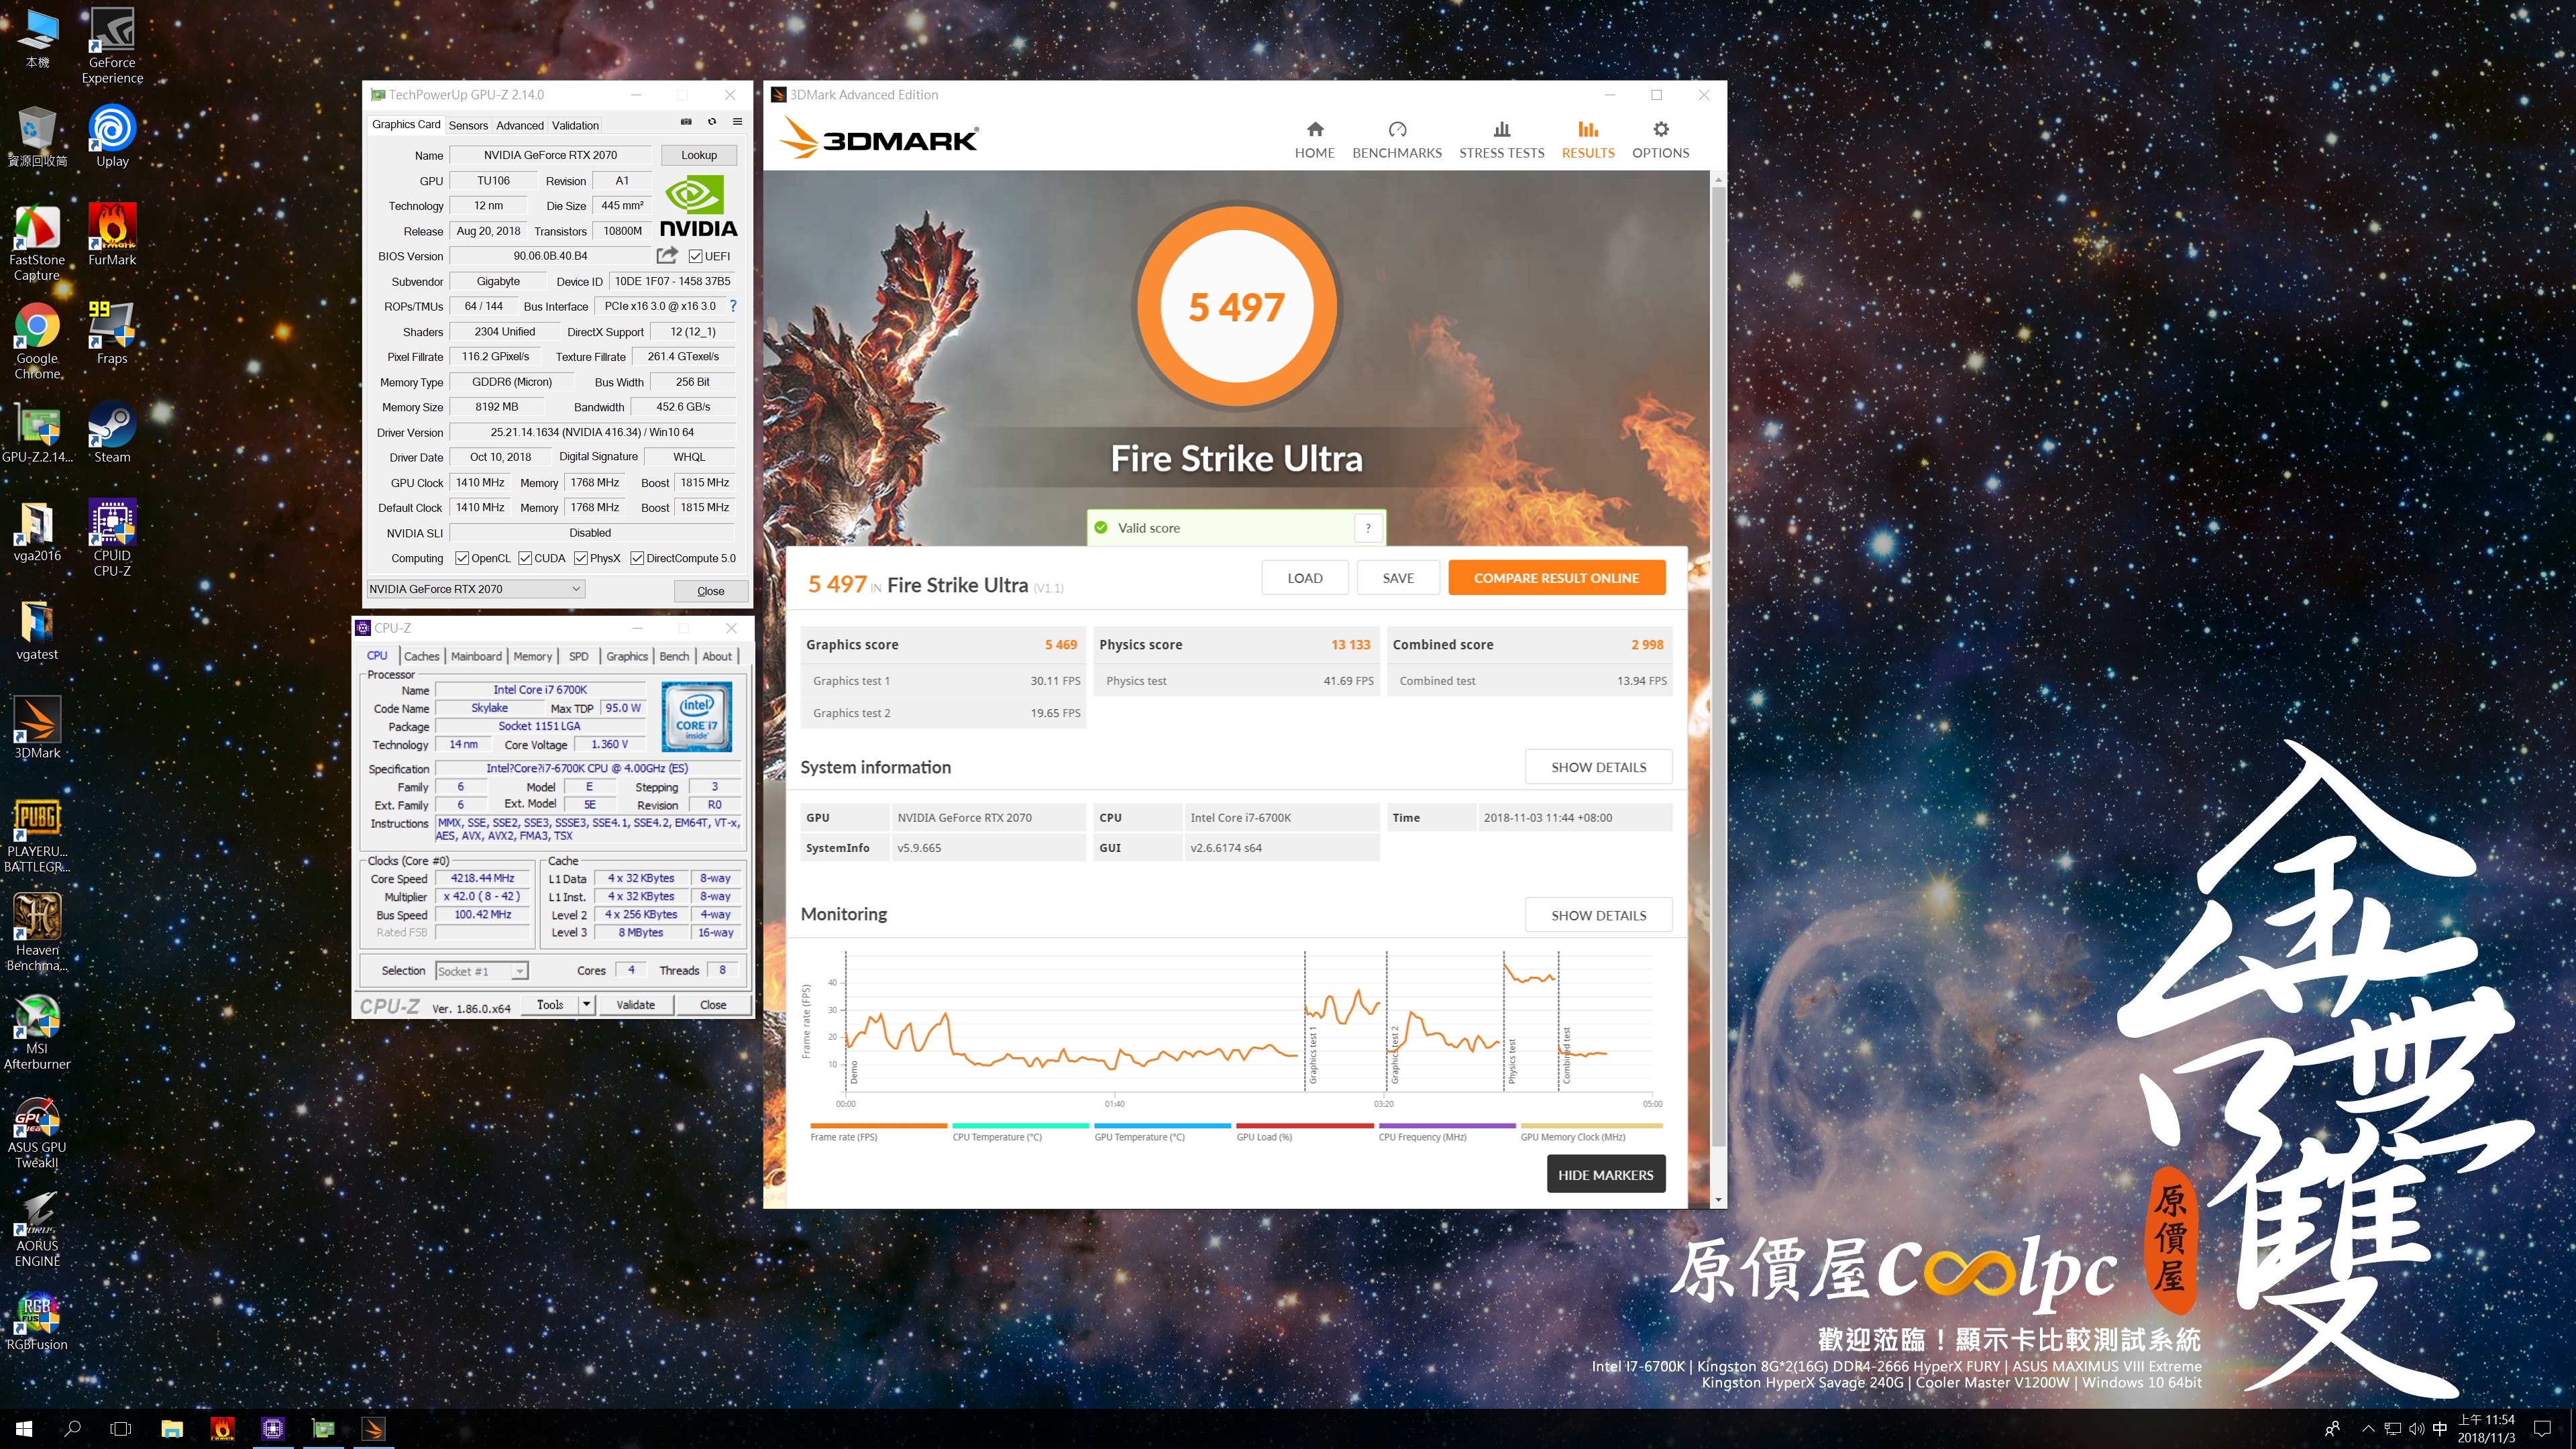Open CPU-Z Socket #1 selection dropdown

[482, 971]
